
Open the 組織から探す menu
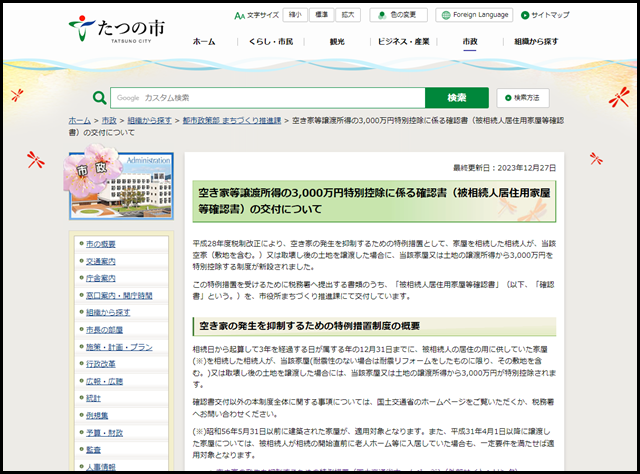[x=536, y=41]
